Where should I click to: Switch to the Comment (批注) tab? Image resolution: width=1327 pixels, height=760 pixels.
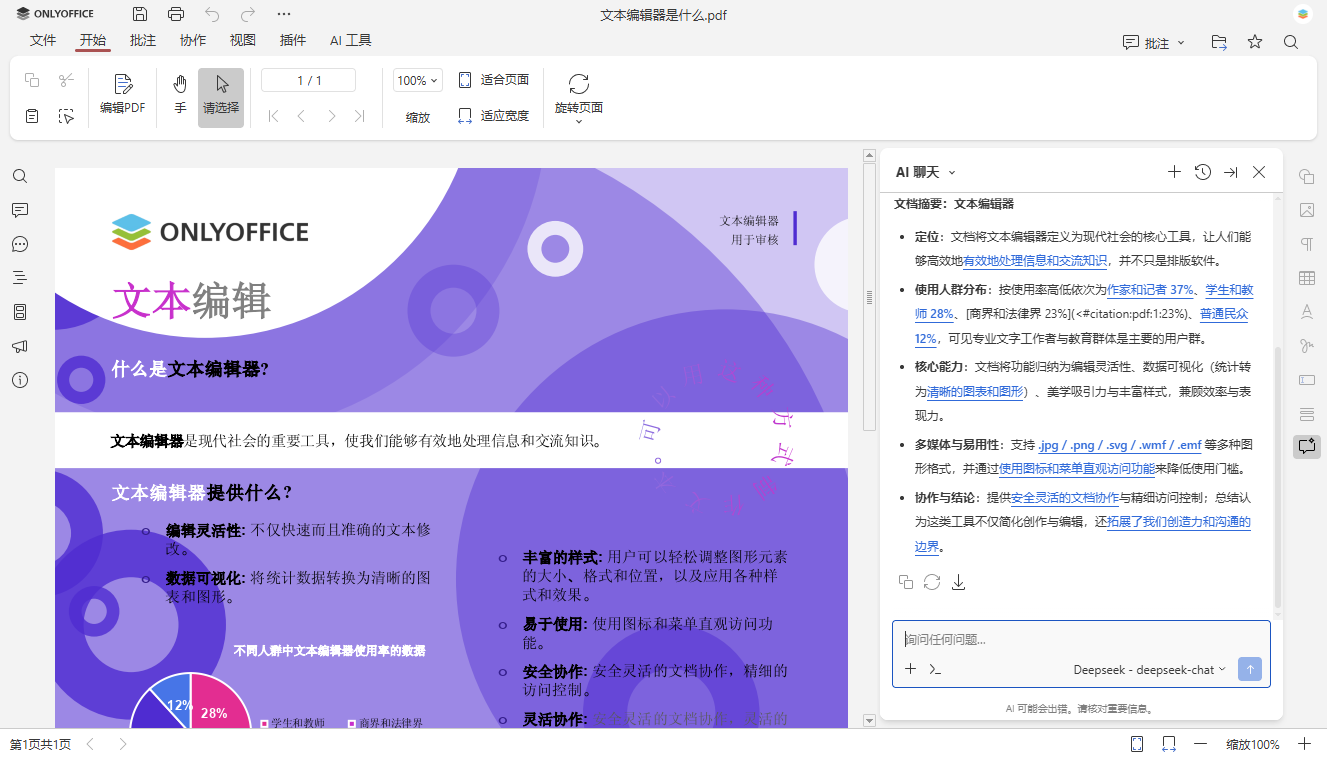[x=143, y=41]
